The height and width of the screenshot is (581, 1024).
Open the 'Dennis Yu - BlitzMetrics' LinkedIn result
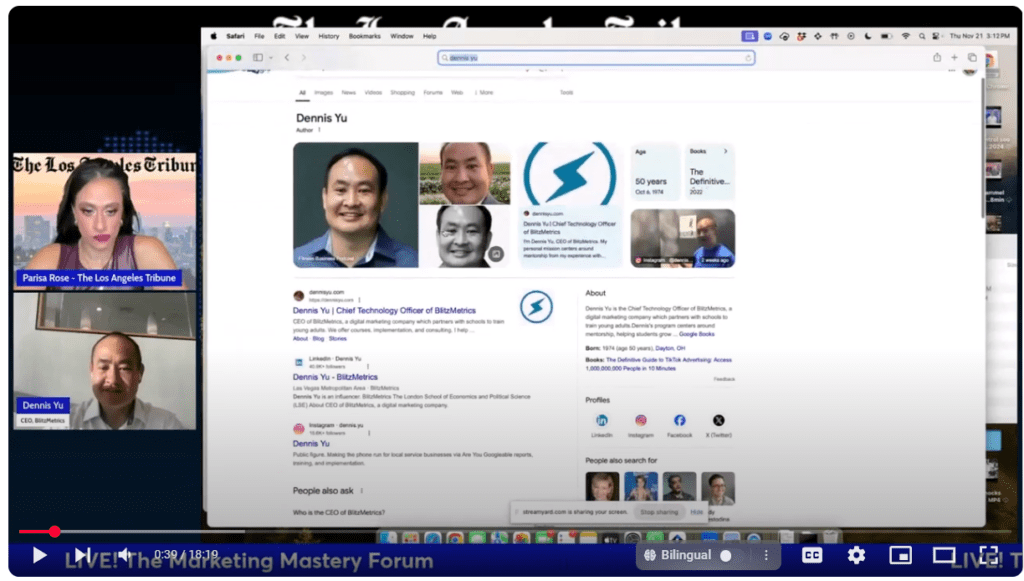336,377
